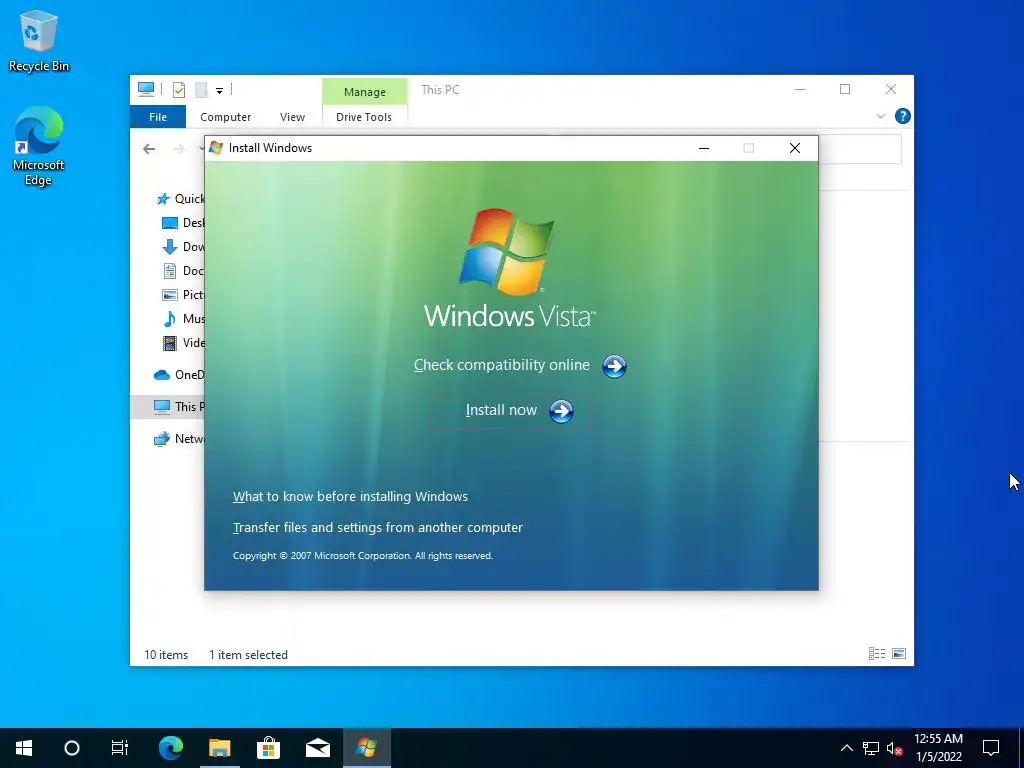This screenshot has width=1024, height=768.
Task: Open the clock and date flyout
Action: click(938, 748)
